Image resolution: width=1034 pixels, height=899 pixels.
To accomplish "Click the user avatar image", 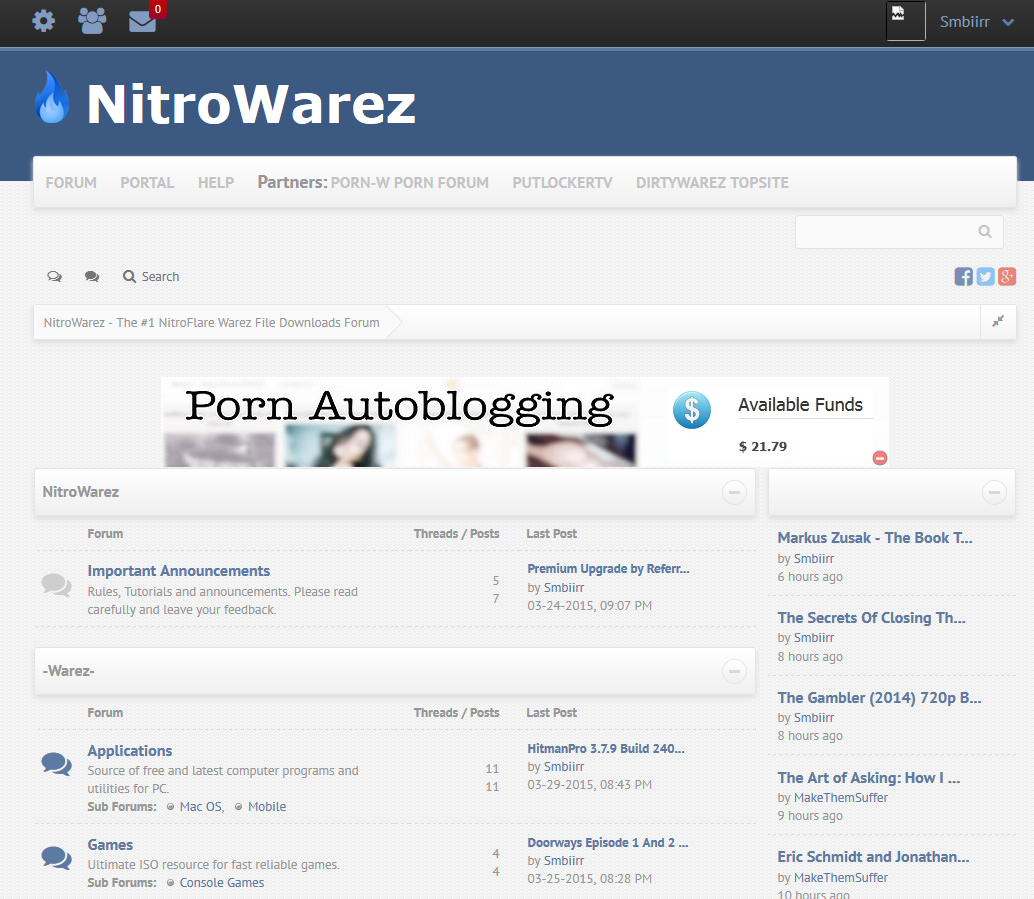I will click(x=905, y=21).
